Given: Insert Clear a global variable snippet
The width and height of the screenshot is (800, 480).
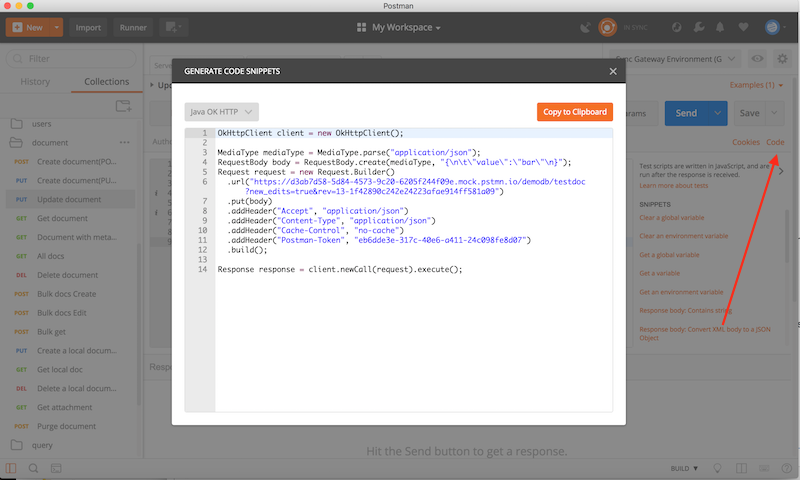Looking at the screenshot, I should coord(671,218).
